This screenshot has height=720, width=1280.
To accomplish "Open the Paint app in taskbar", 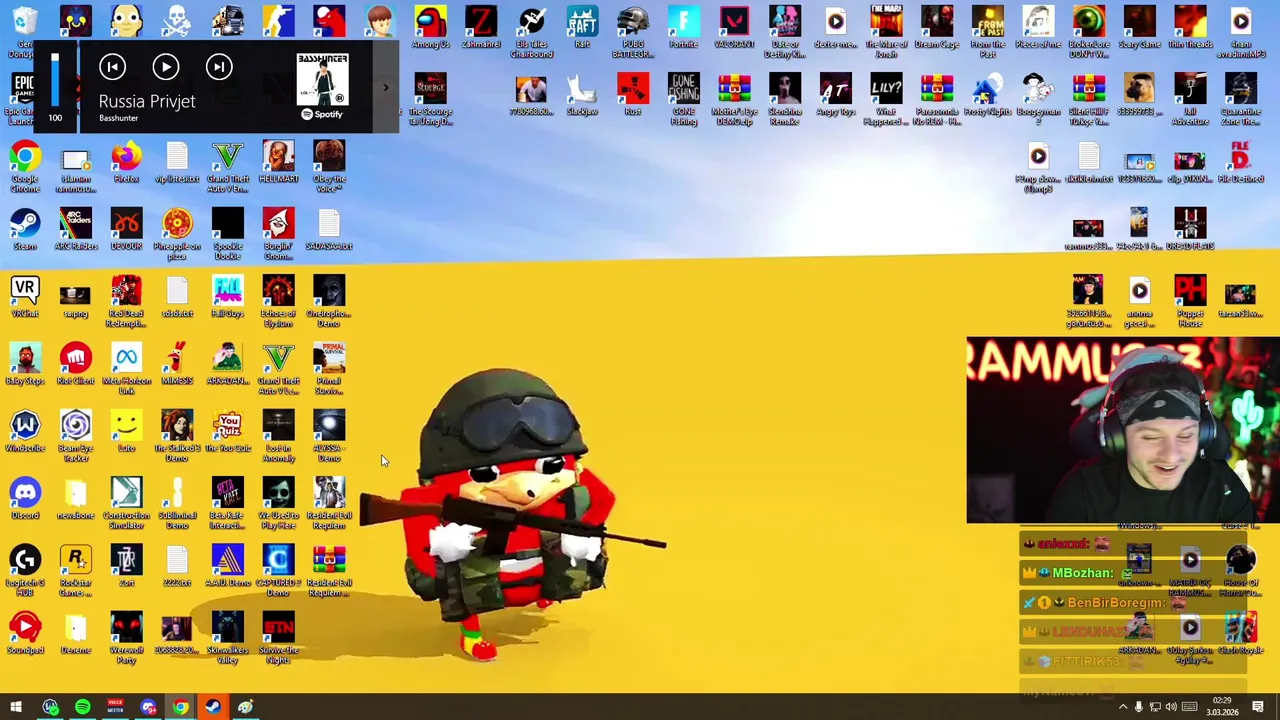I will click(x=245, y=708).
